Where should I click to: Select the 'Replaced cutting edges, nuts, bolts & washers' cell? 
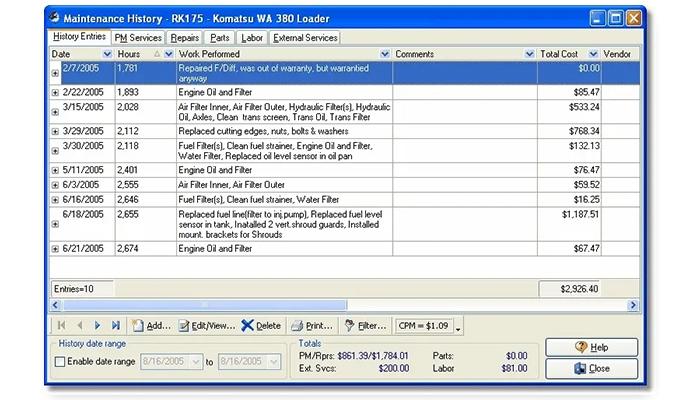(284, 131)
